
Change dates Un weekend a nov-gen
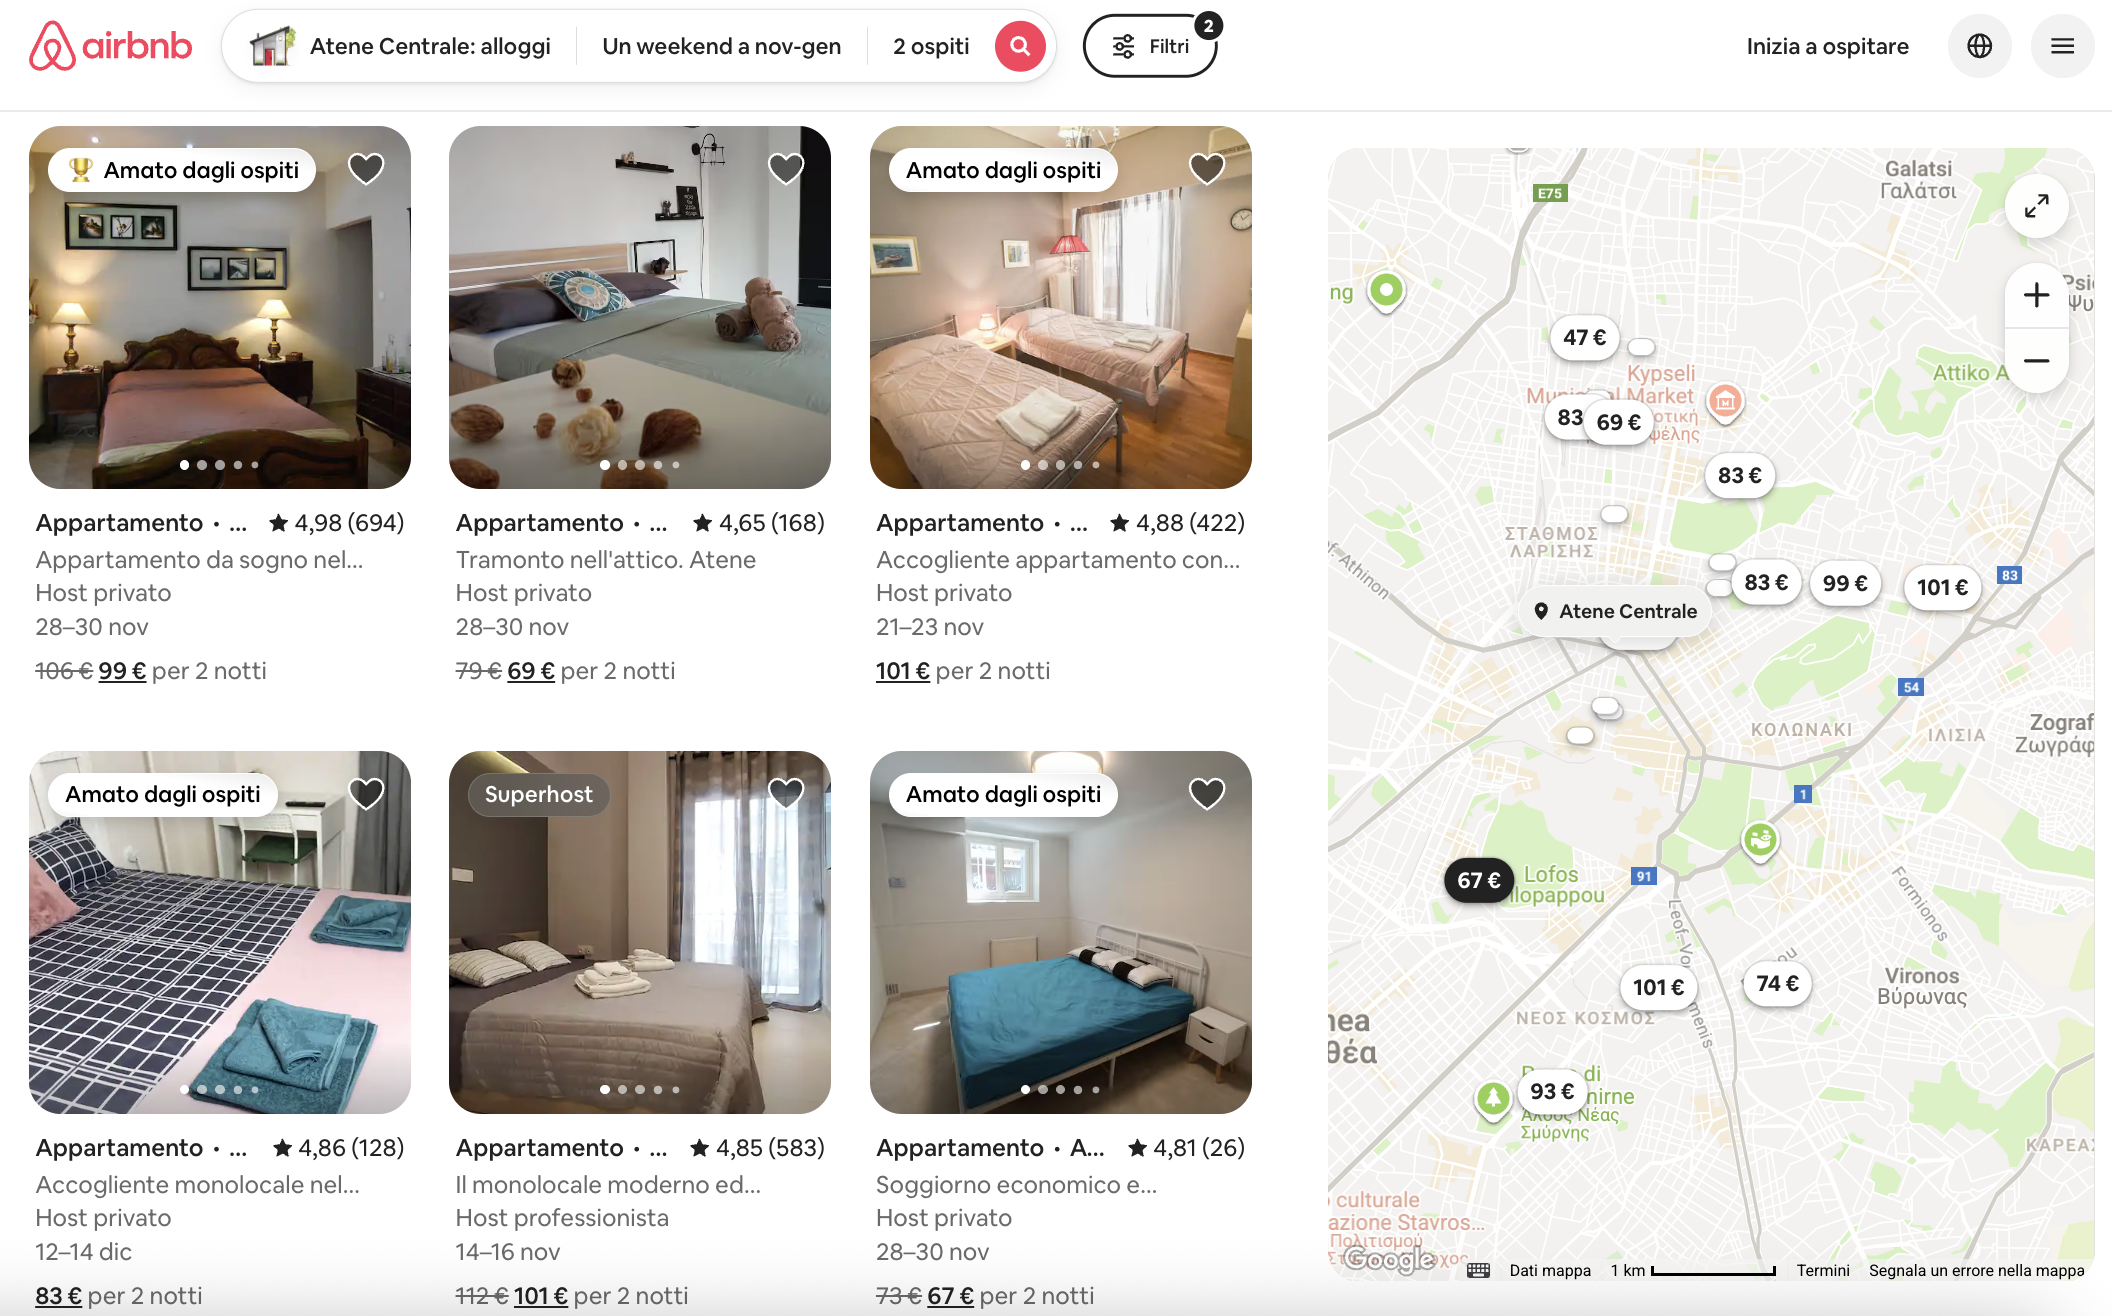click(721, 46)
